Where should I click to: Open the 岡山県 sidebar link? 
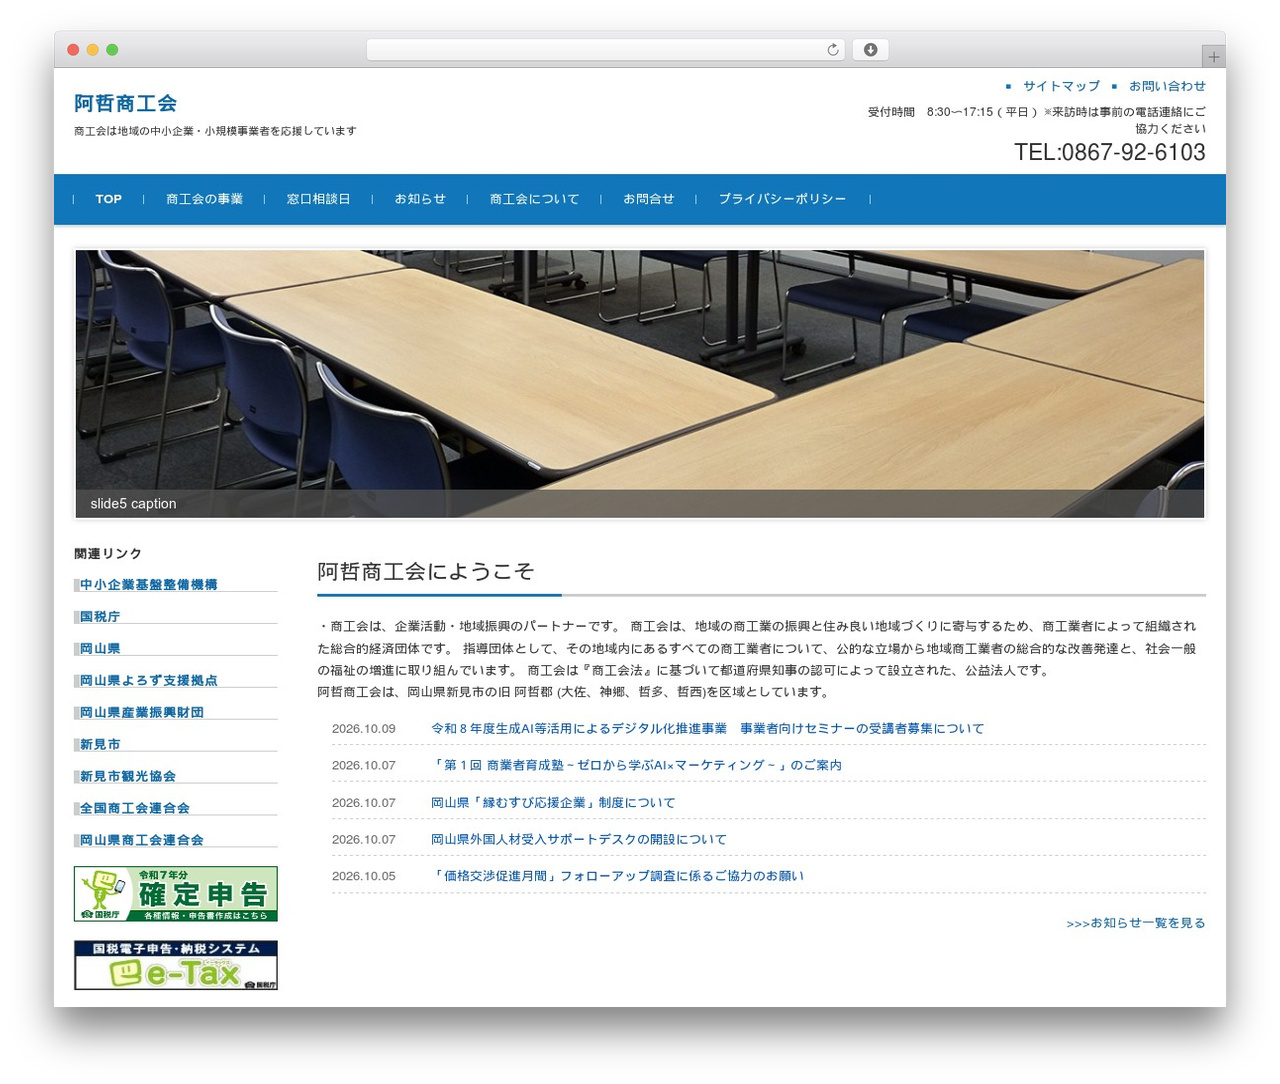(x=100, y=649)
